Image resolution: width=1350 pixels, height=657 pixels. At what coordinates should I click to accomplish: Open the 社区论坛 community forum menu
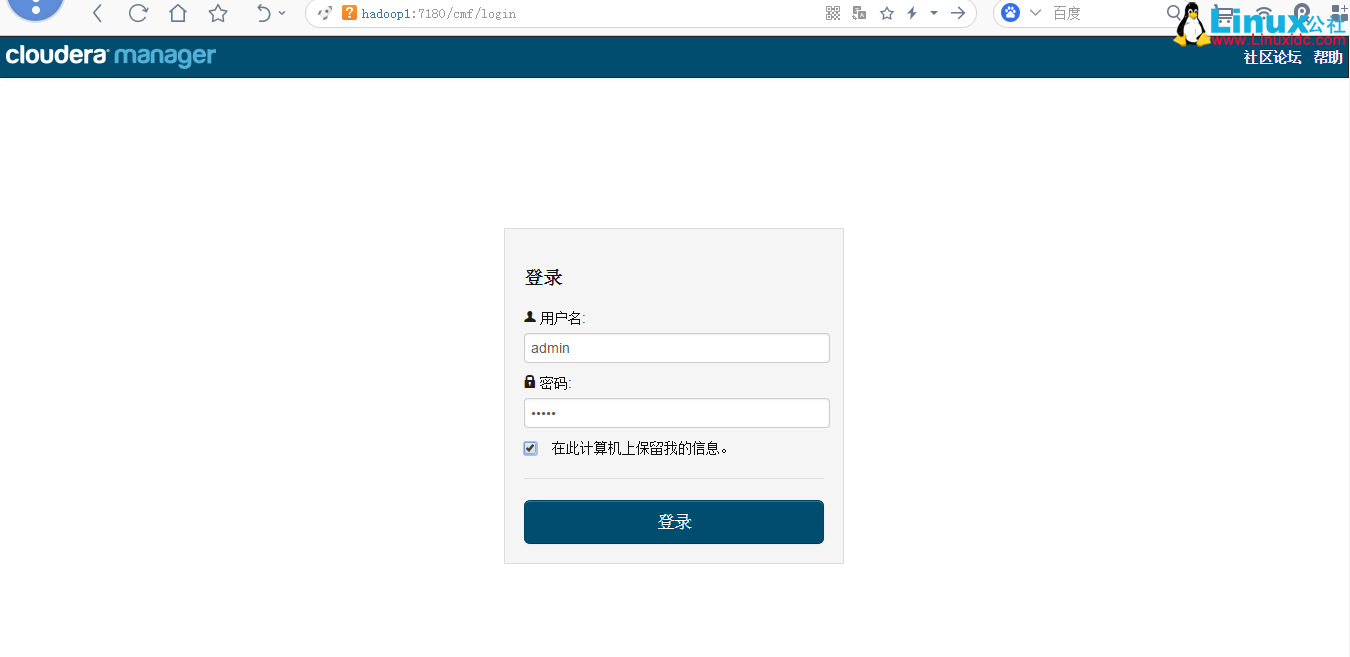pos(1271,57)
